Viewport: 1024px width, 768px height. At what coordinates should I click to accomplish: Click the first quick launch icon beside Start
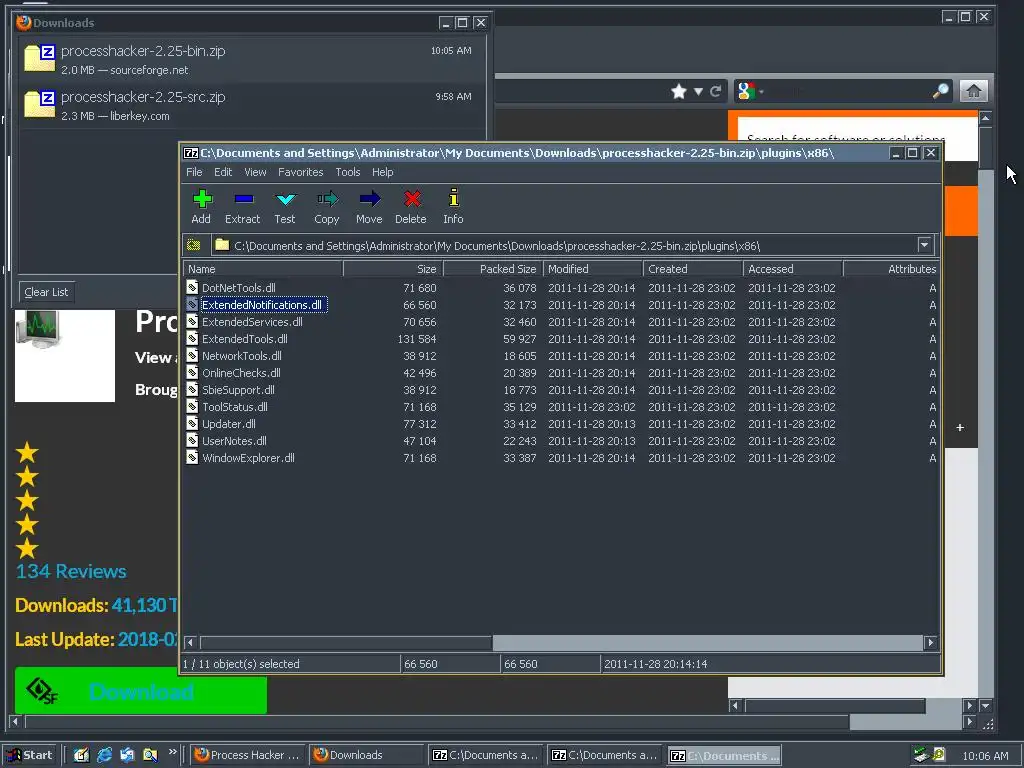point(81,755)
